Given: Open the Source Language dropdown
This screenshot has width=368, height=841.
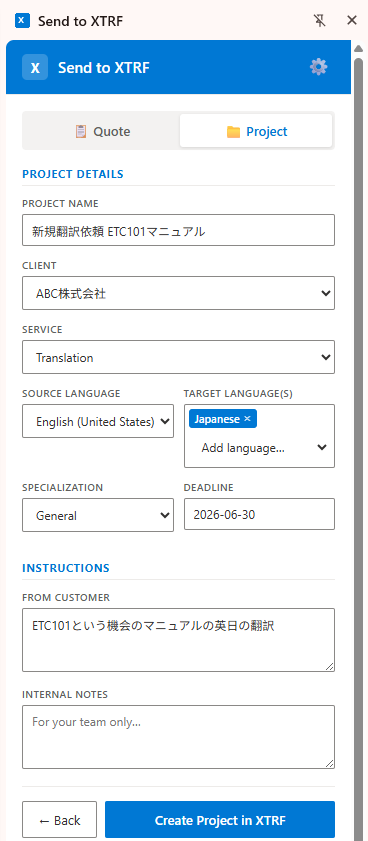Looking at the screenshot, I should (x=98, y=421).
